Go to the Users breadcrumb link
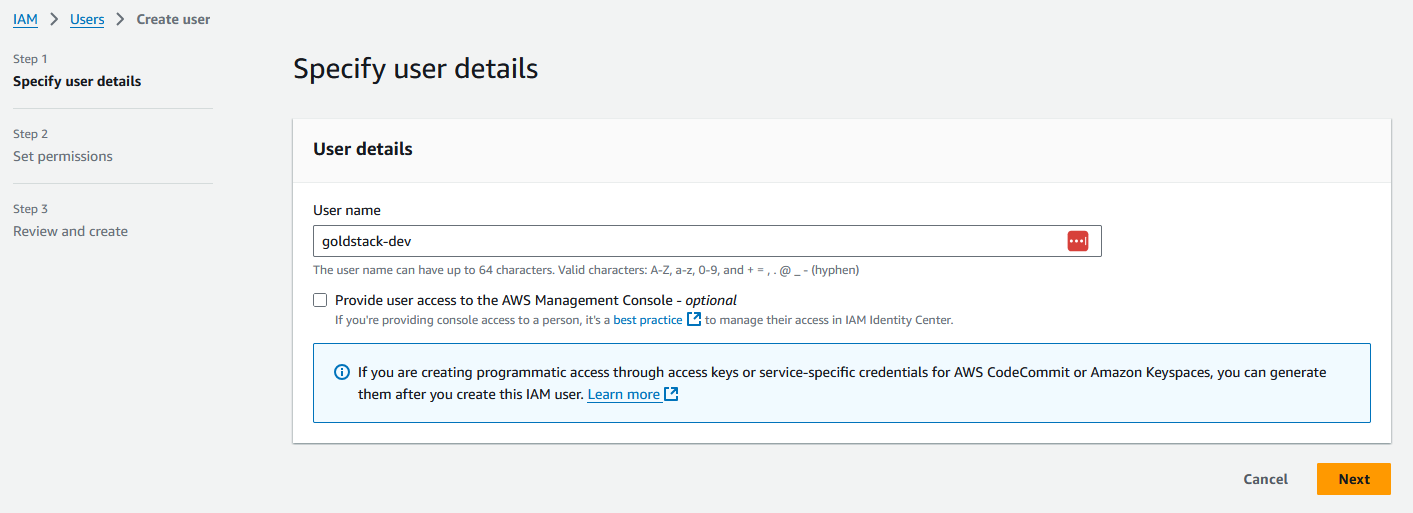Screen dimensions: 1413x513 tap(87, 19)
